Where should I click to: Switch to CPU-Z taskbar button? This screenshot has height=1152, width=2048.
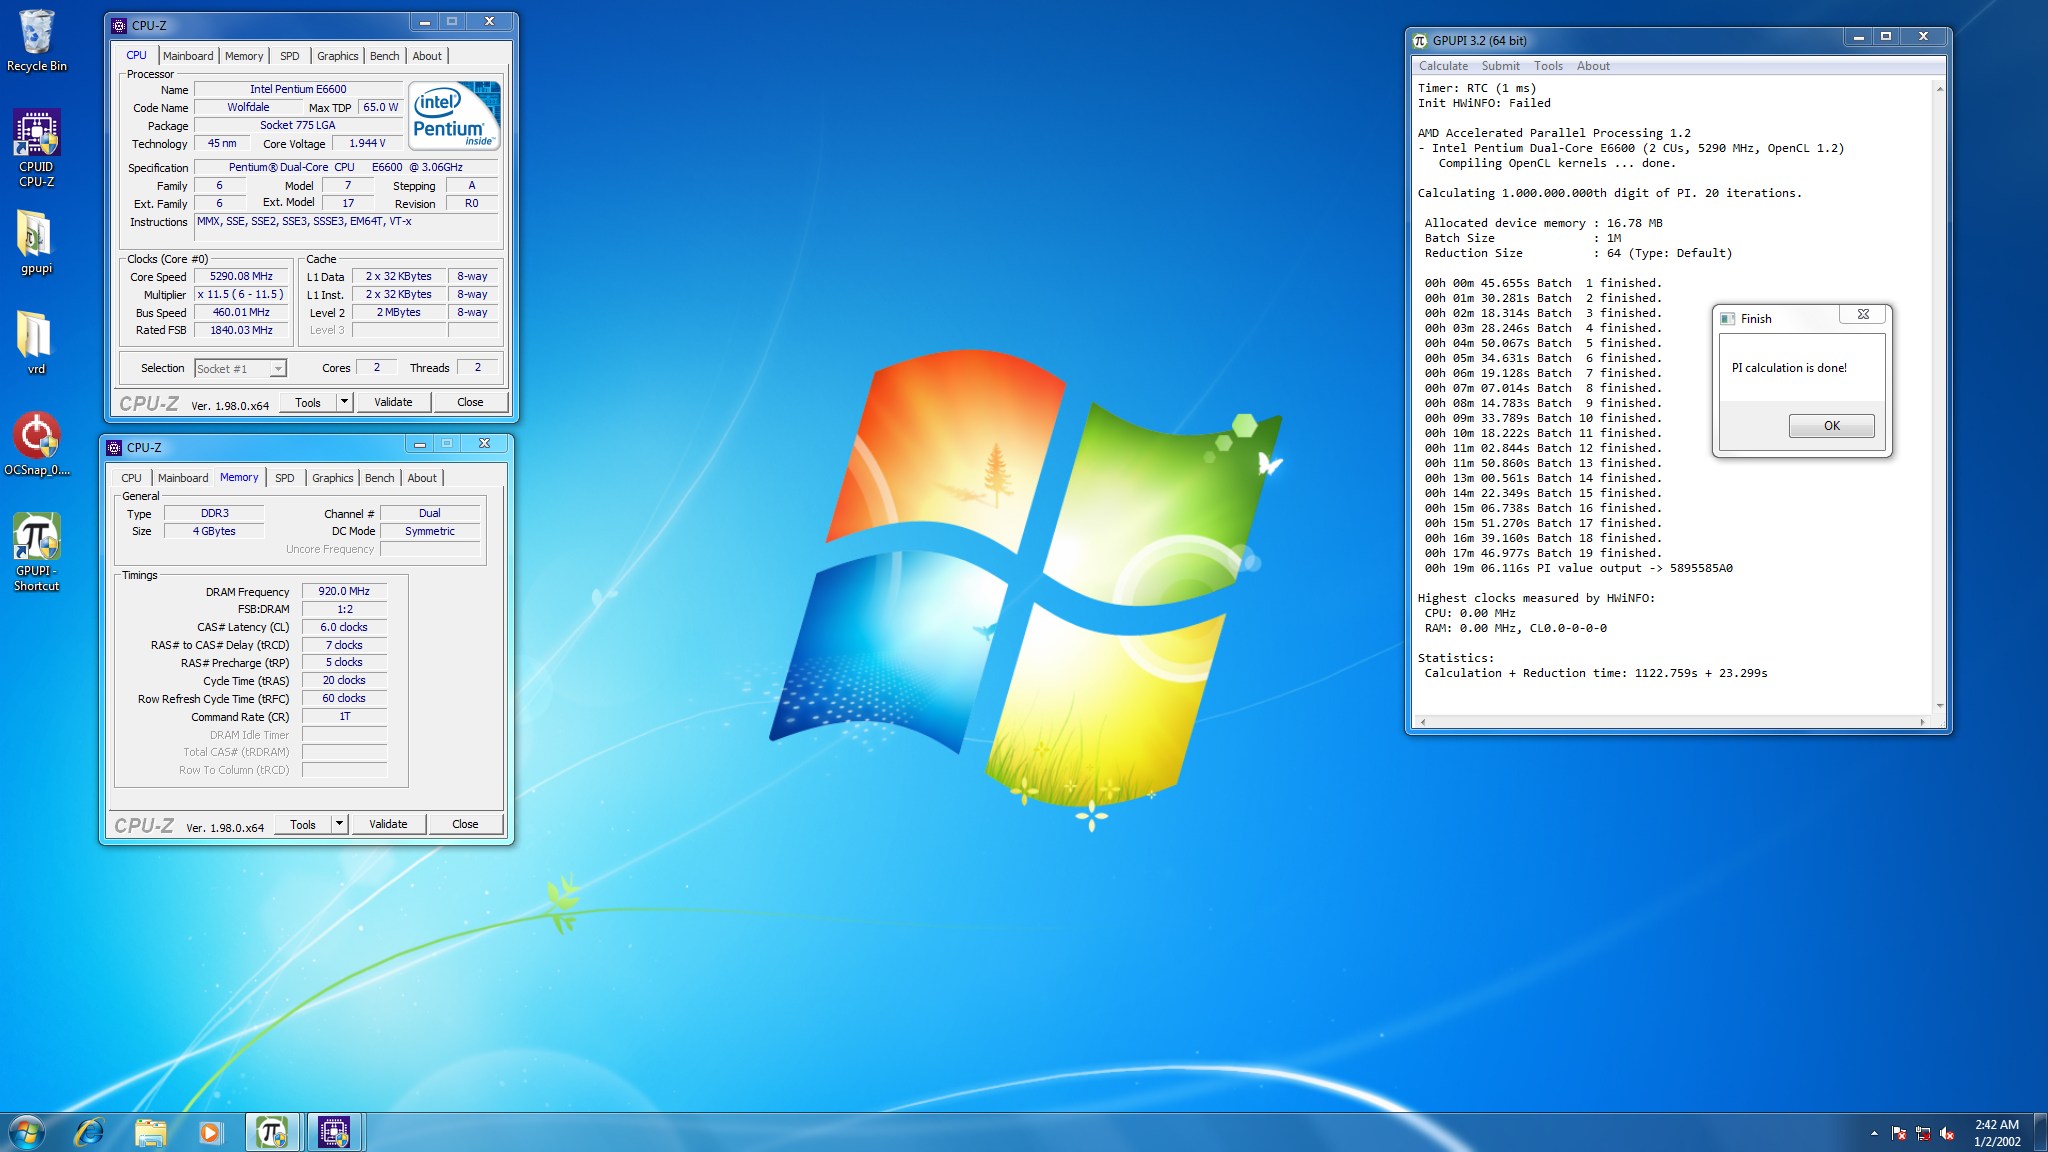[x=333, y=1132]
